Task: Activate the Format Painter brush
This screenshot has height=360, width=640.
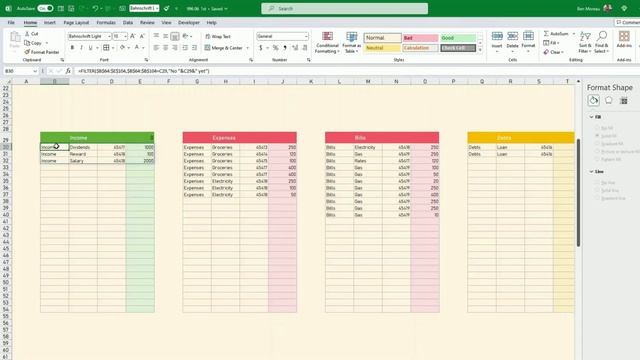Action: coord(42,52)
